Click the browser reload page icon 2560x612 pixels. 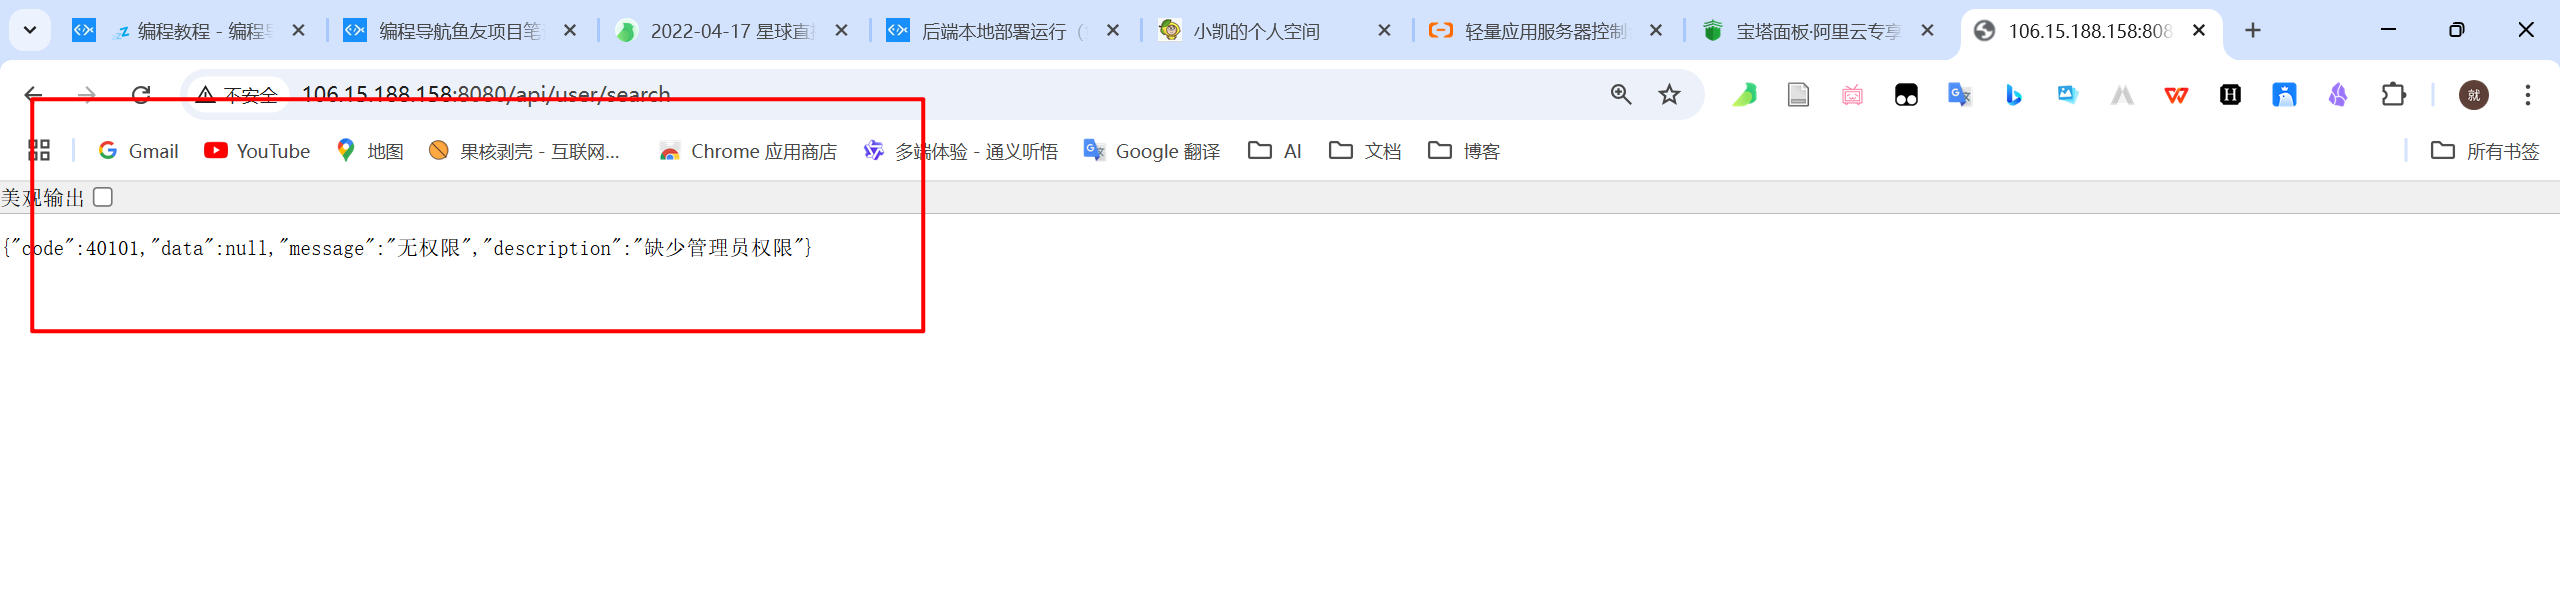click(141, 95)
